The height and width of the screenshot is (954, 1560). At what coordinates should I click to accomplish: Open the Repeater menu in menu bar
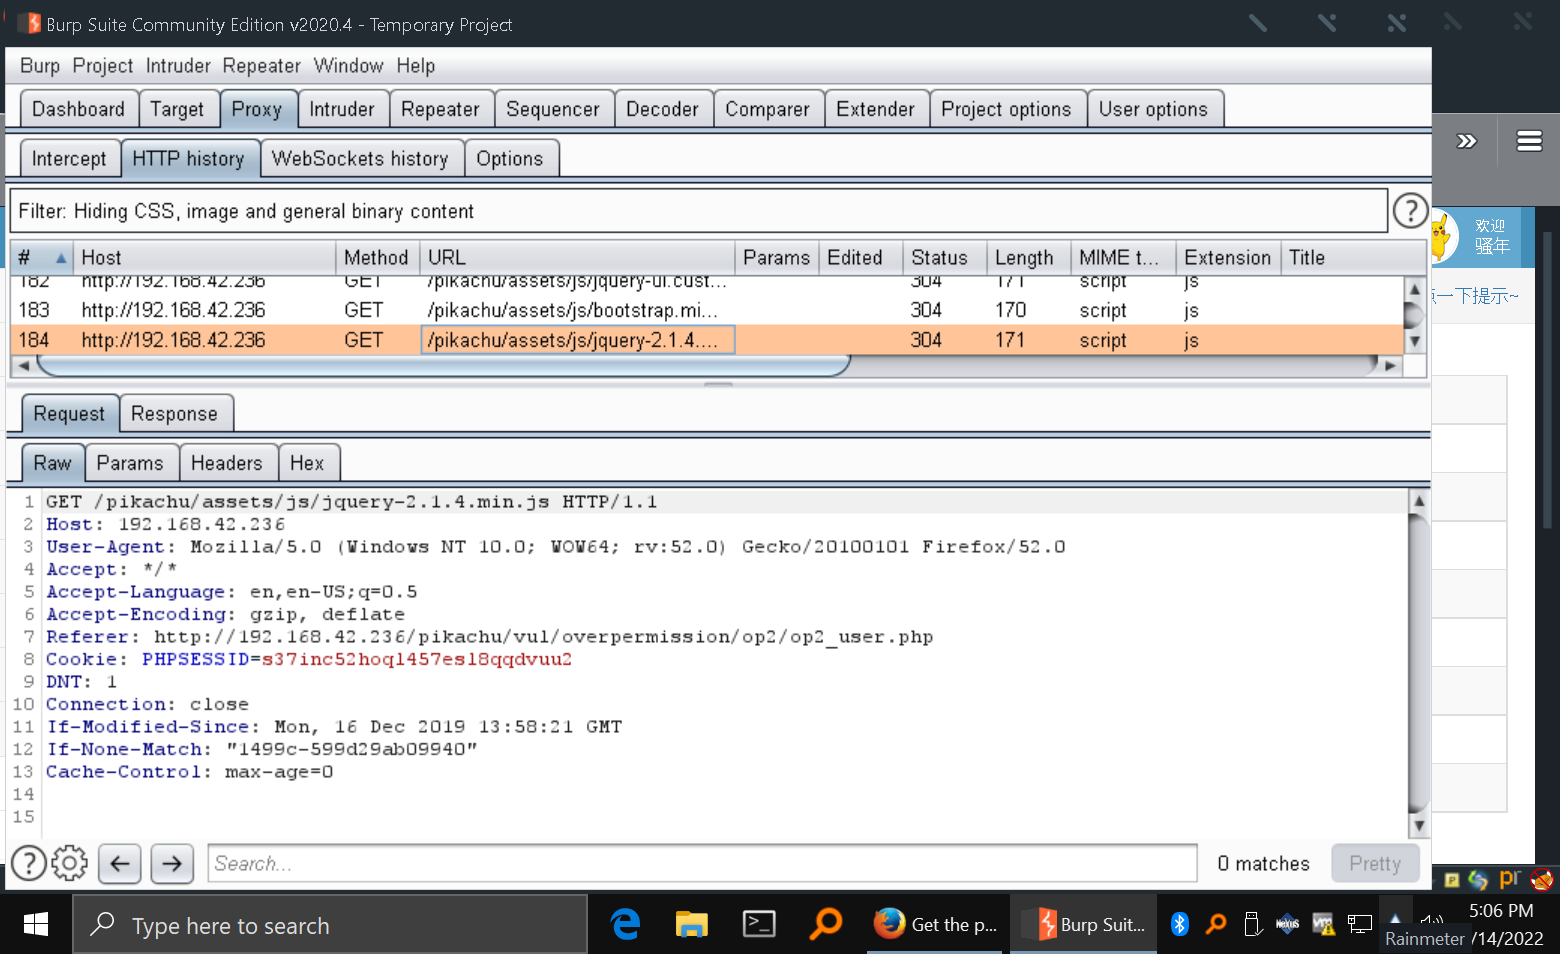[x=261, y=66]
